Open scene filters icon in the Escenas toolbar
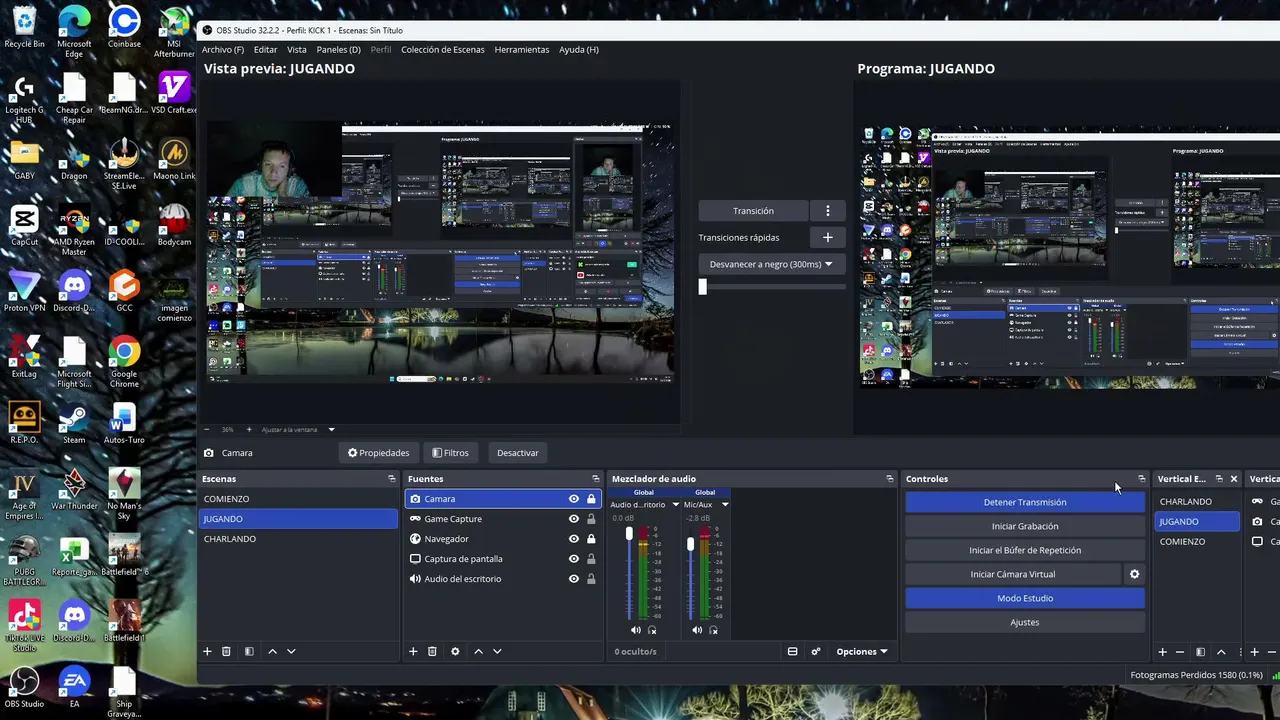 [249, 651]
